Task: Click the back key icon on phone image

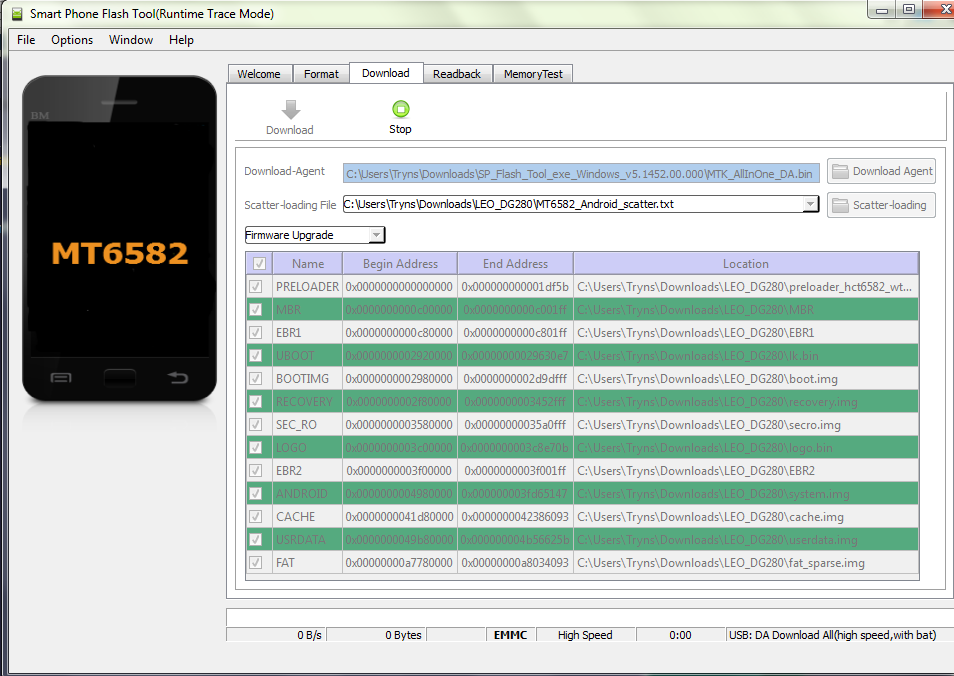Action: pyautogui.click(x=178, y=377)
